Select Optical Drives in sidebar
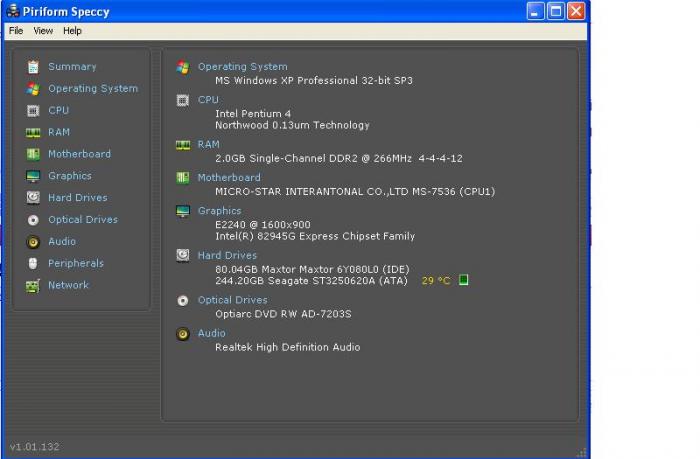Image resolution: width=700 pixels, height=459 pixels. (83, 220)
